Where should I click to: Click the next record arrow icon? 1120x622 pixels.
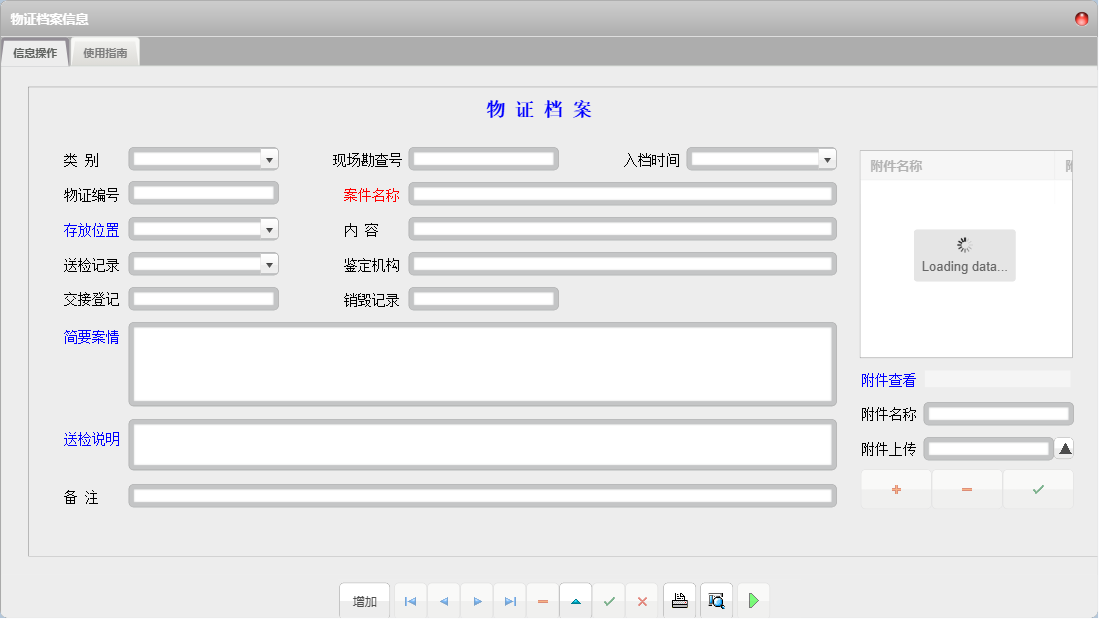coord(477,600)
